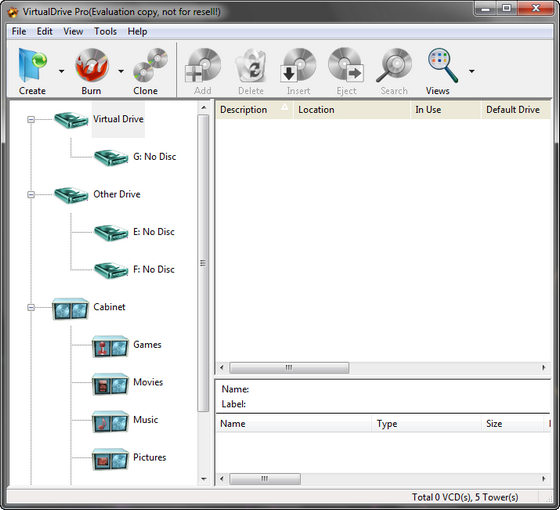Click the Create image toolbar icon
The width and height of the screenshot is (560, 510).
(x=32, y=66)
